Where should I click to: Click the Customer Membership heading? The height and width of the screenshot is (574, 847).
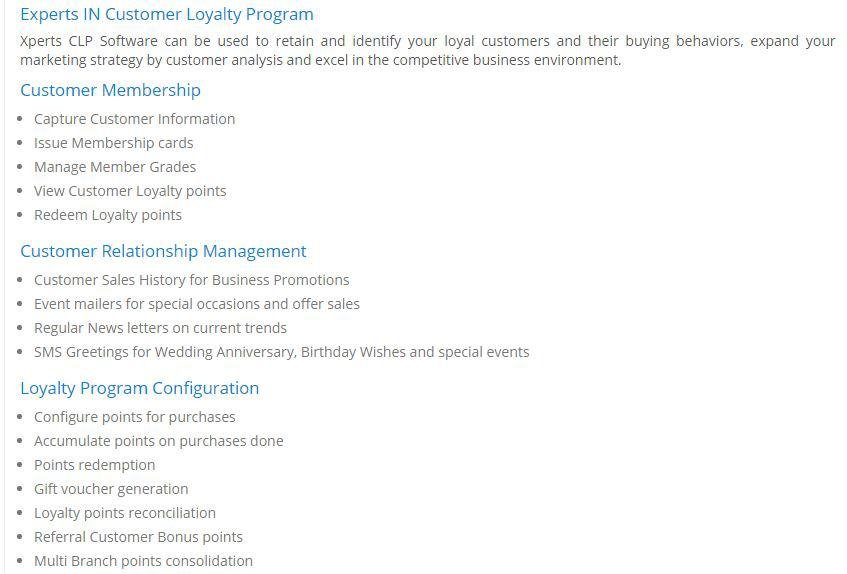[x=110, y=90]
